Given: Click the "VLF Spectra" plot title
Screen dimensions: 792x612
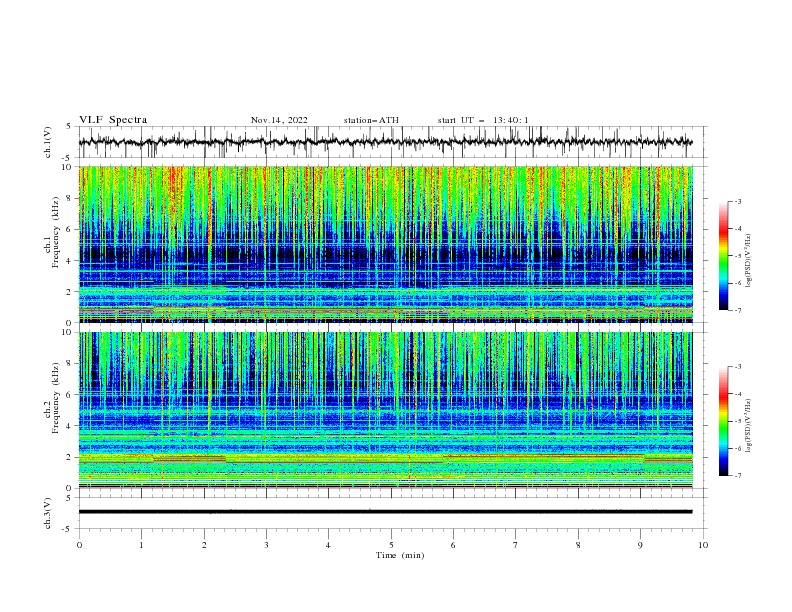Looking at the screenshot, I should point(113,120).
